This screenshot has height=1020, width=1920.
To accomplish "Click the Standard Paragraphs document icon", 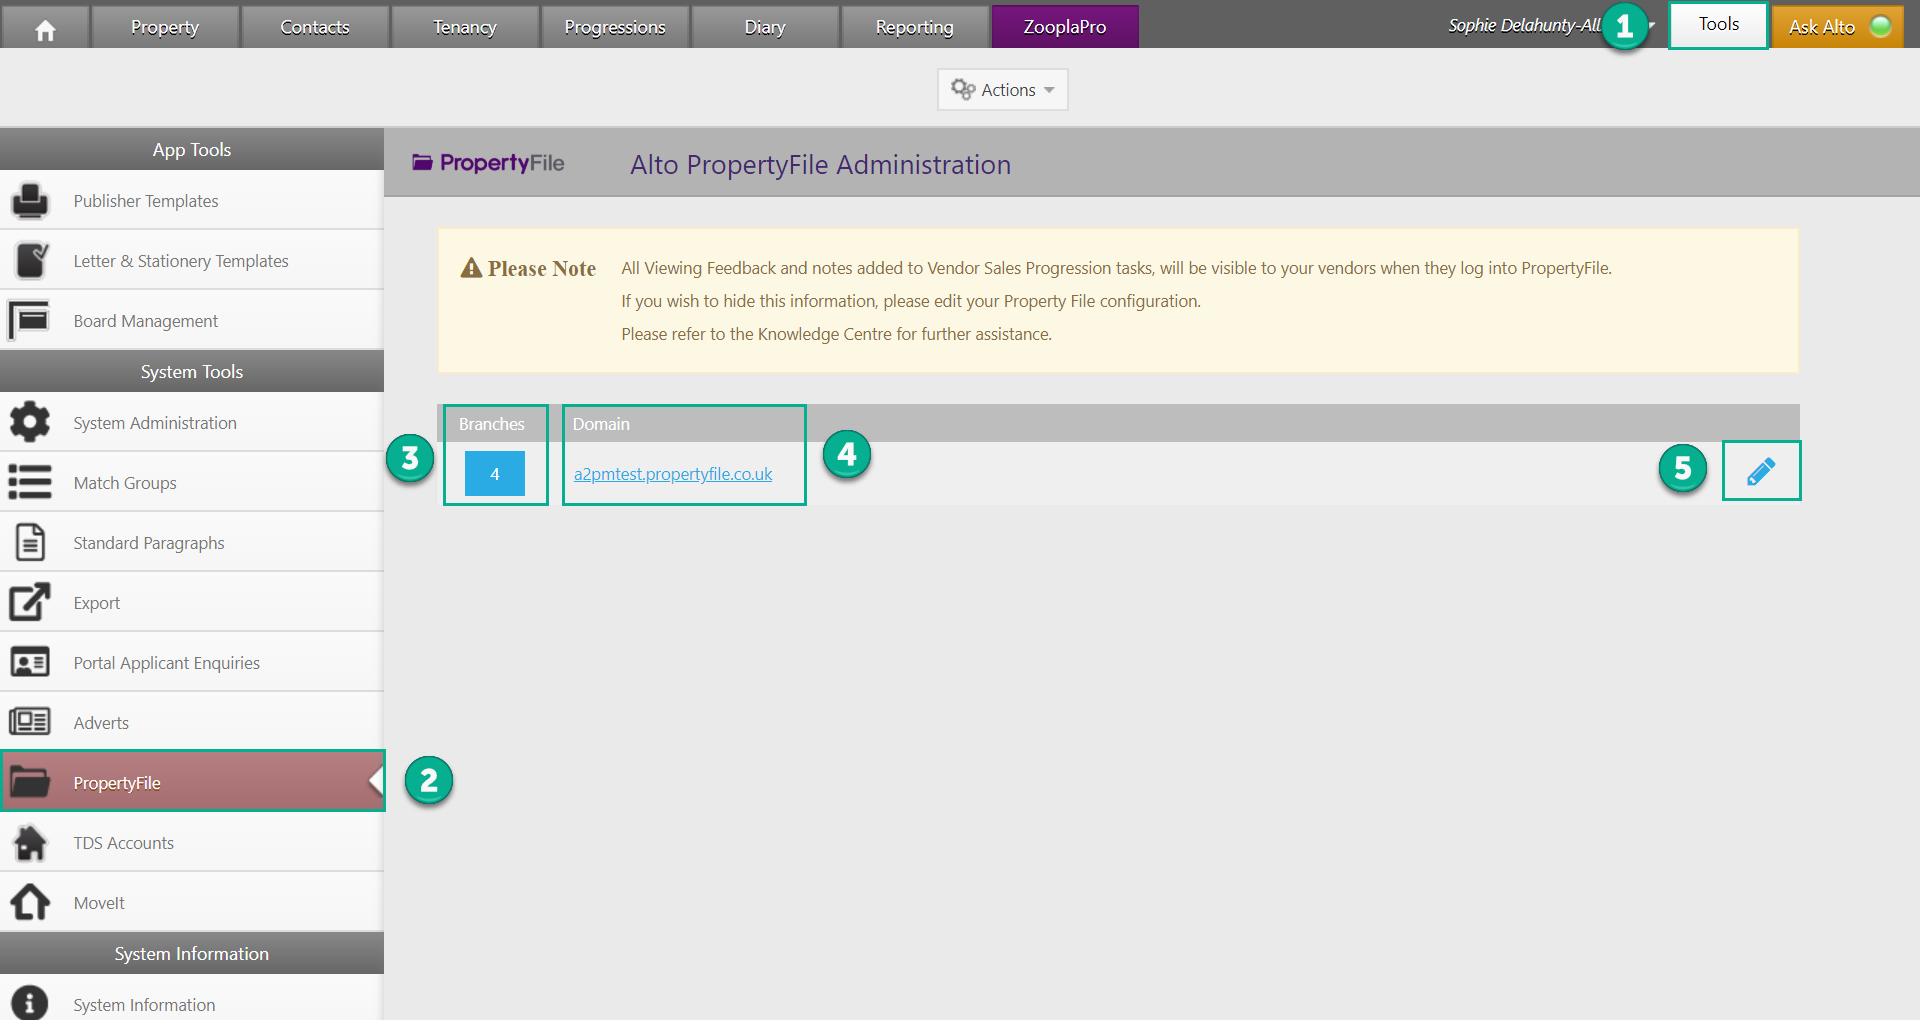I will 30,542.
